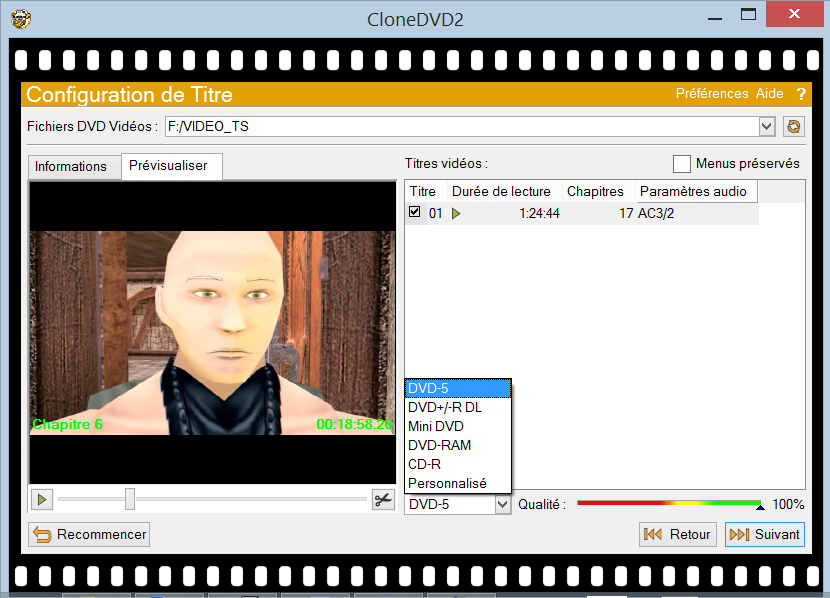This screenshot has height=598, width=830.
Task: Click the video preview image
Action: [212, 332]
